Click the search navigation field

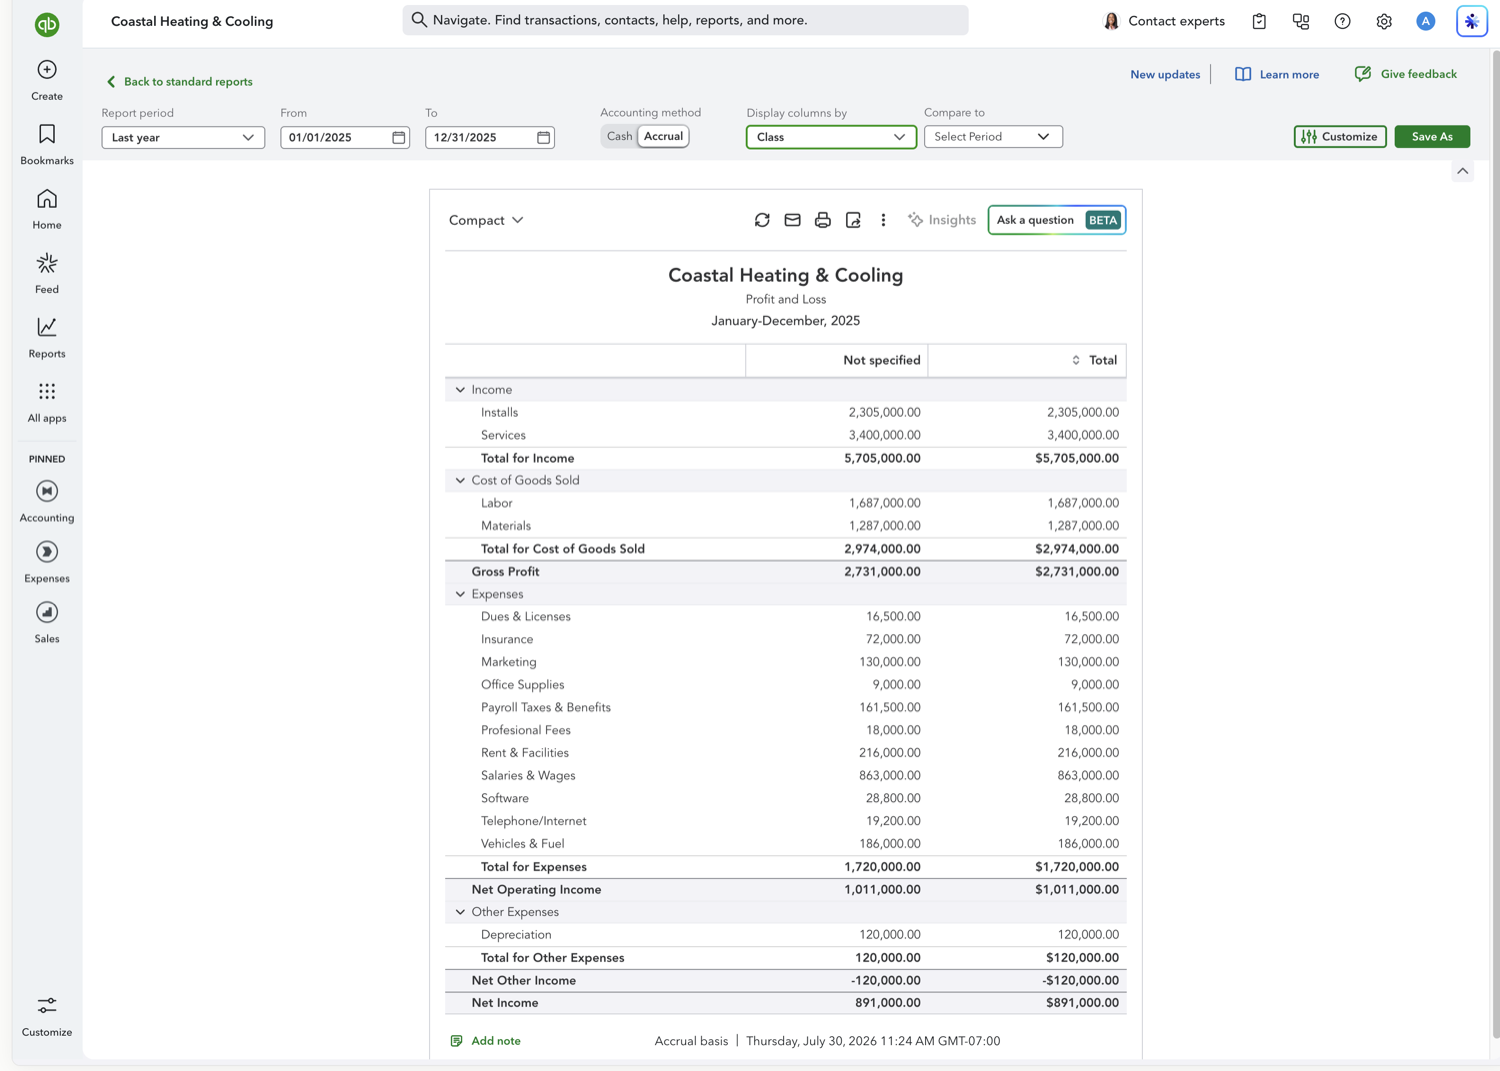(x=685, y=20)
